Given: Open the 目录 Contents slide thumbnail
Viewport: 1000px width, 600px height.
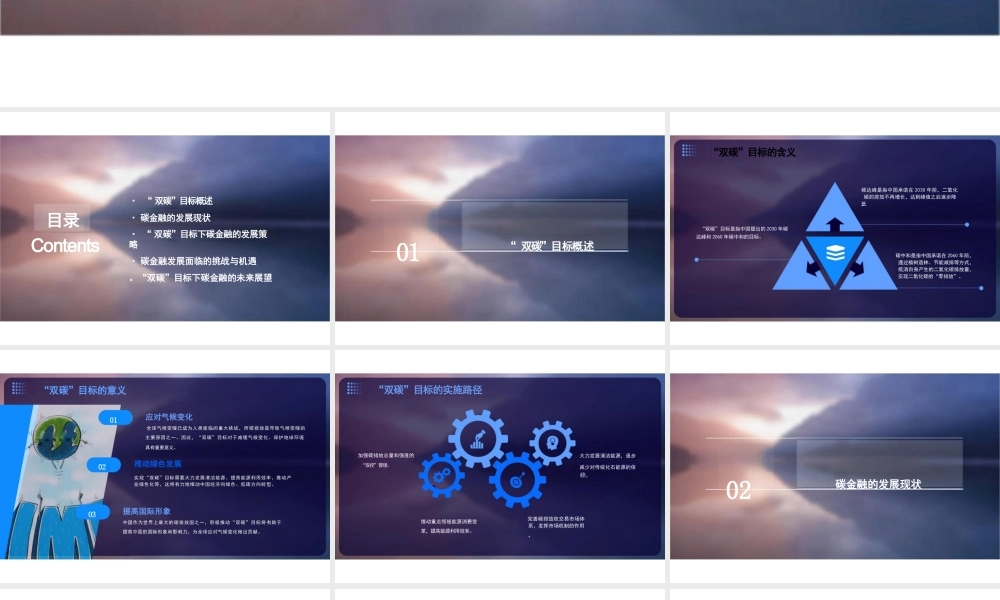Looking at the screenshot, I should coord(165,228).
